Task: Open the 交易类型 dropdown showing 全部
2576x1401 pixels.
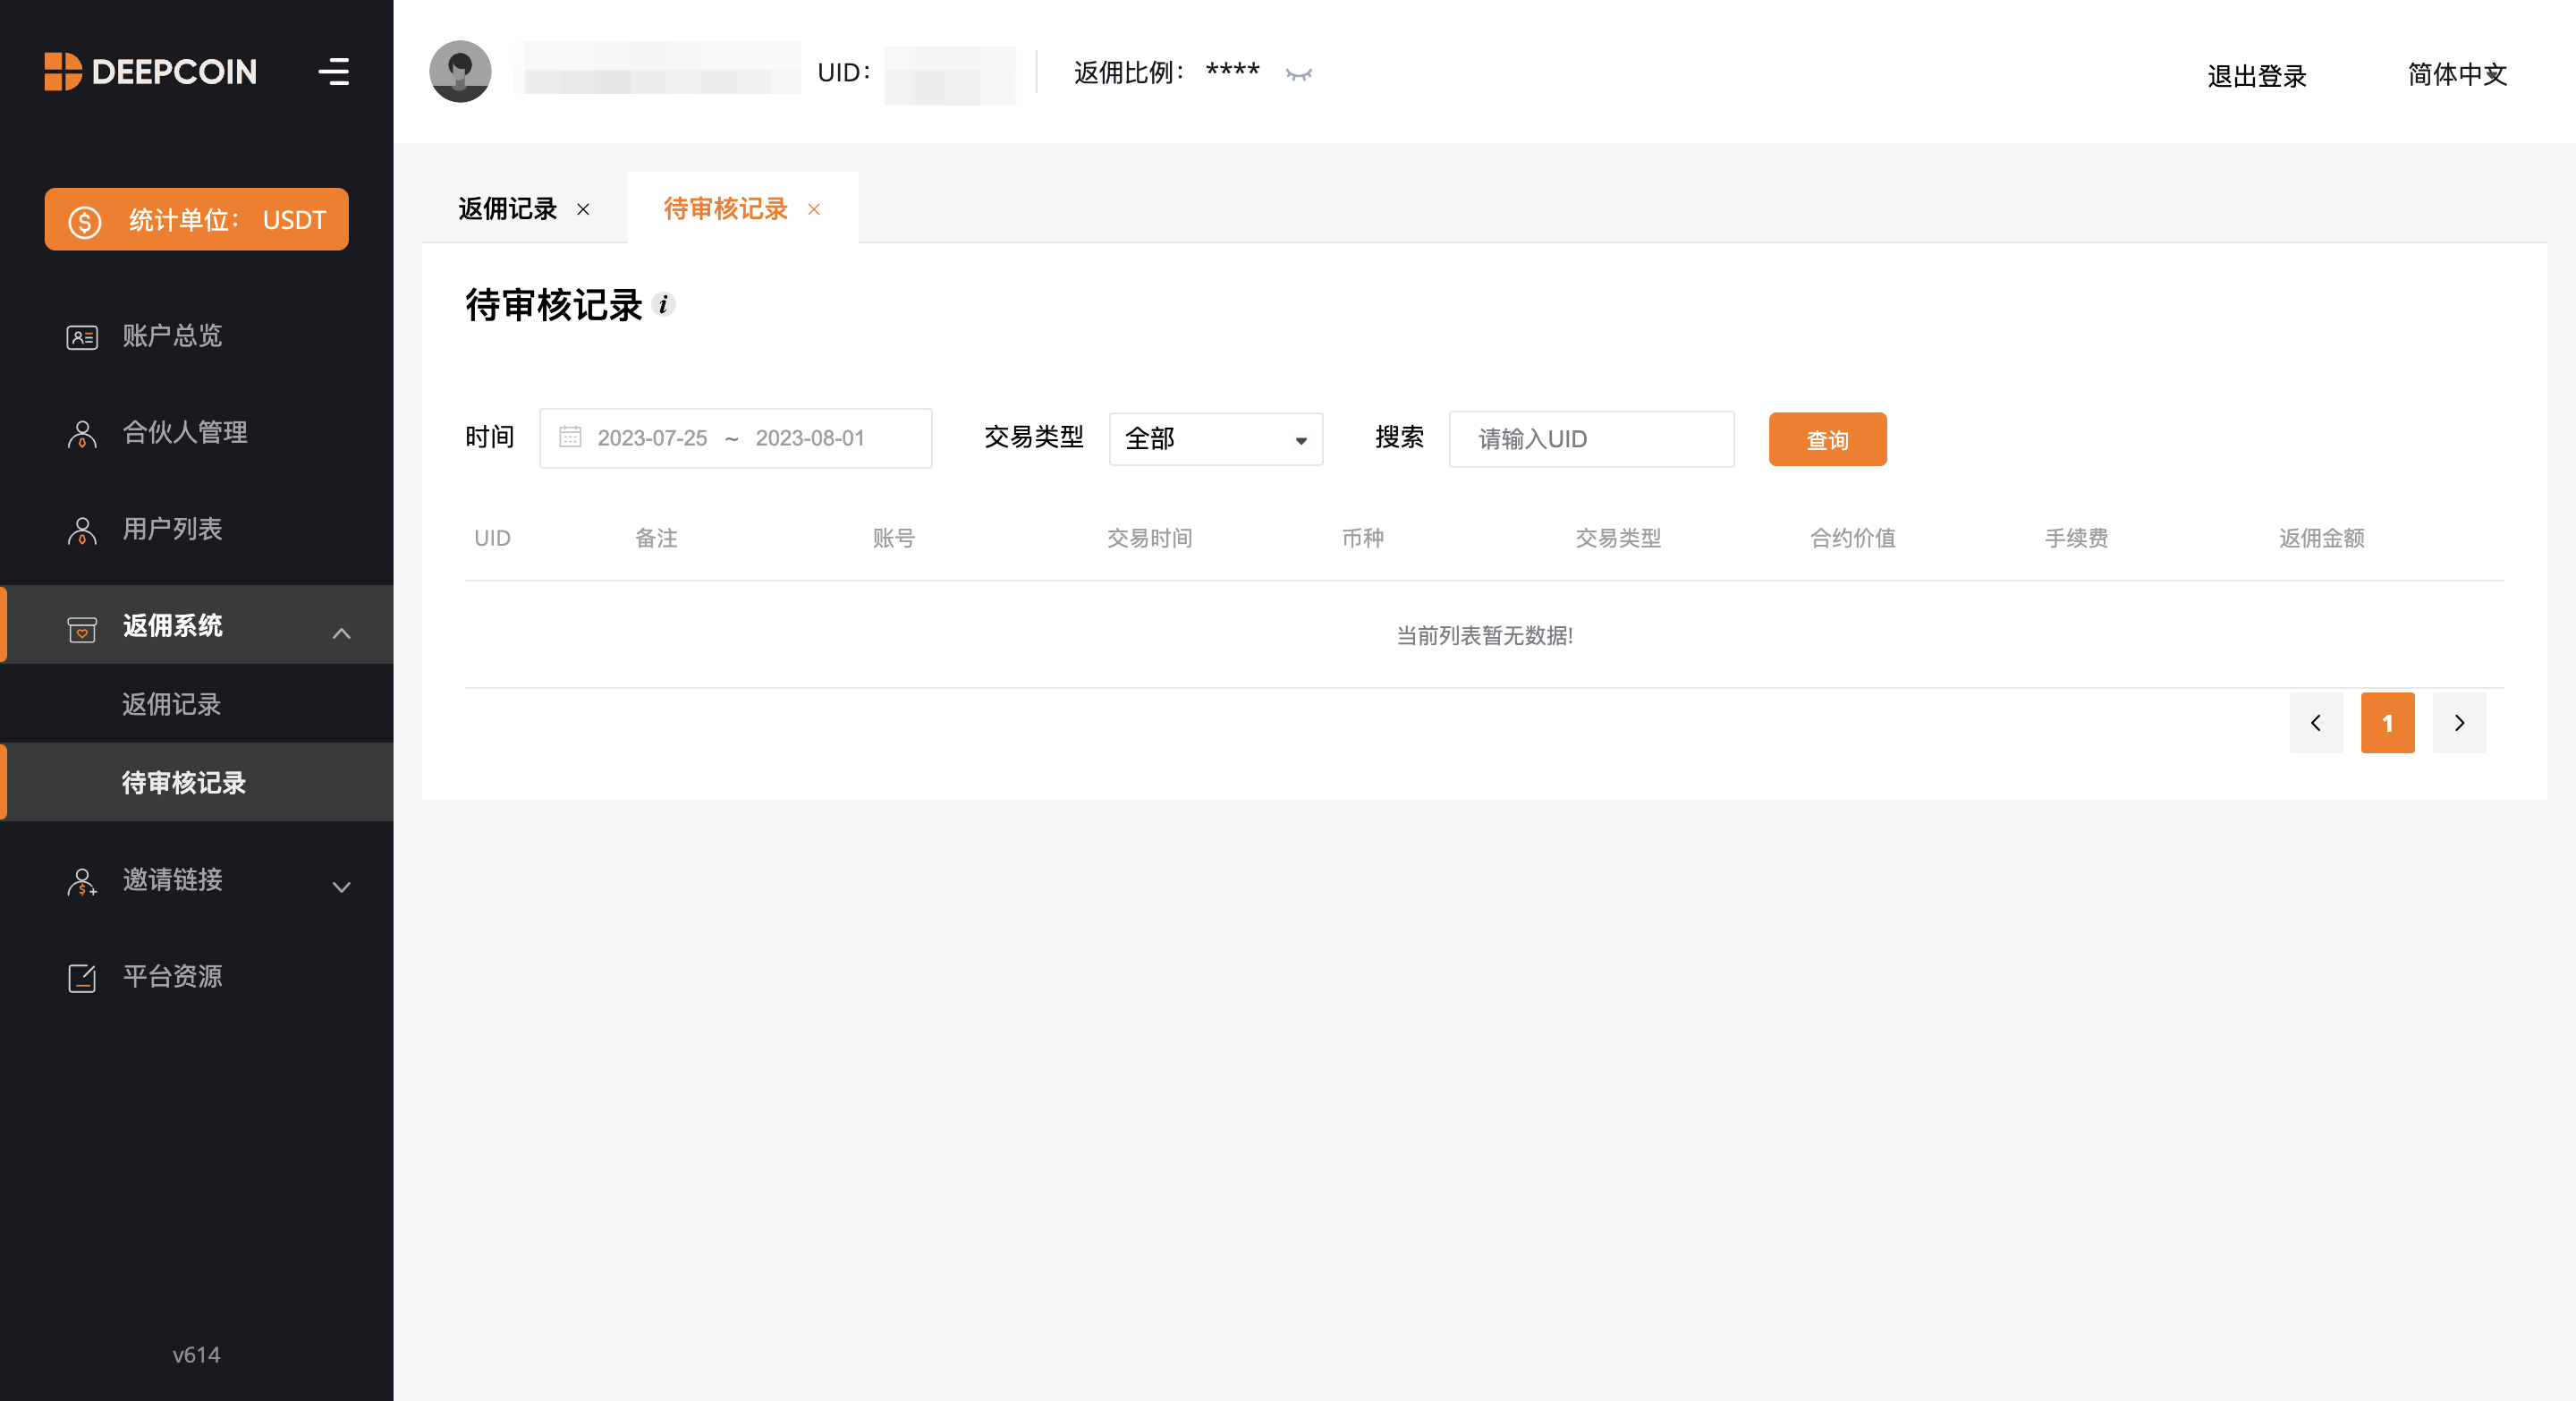Action: point(1215,439)
